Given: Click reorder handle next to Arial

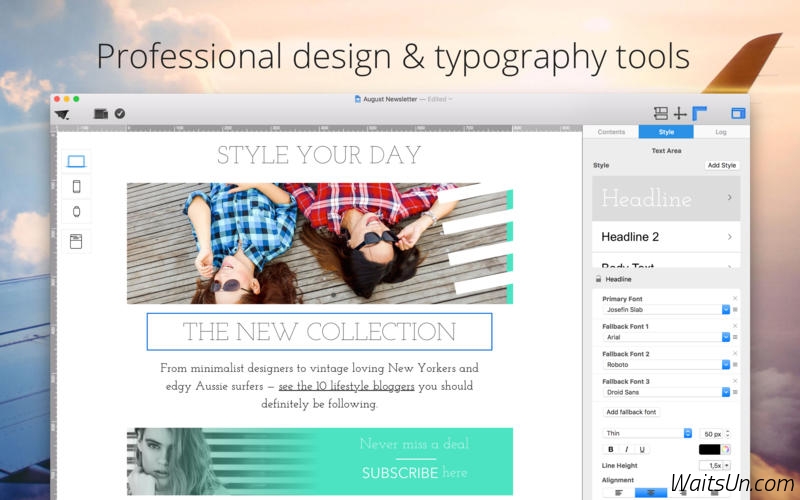Looking at the screenshot, I should pyautogui.click(x=735, y=337).
